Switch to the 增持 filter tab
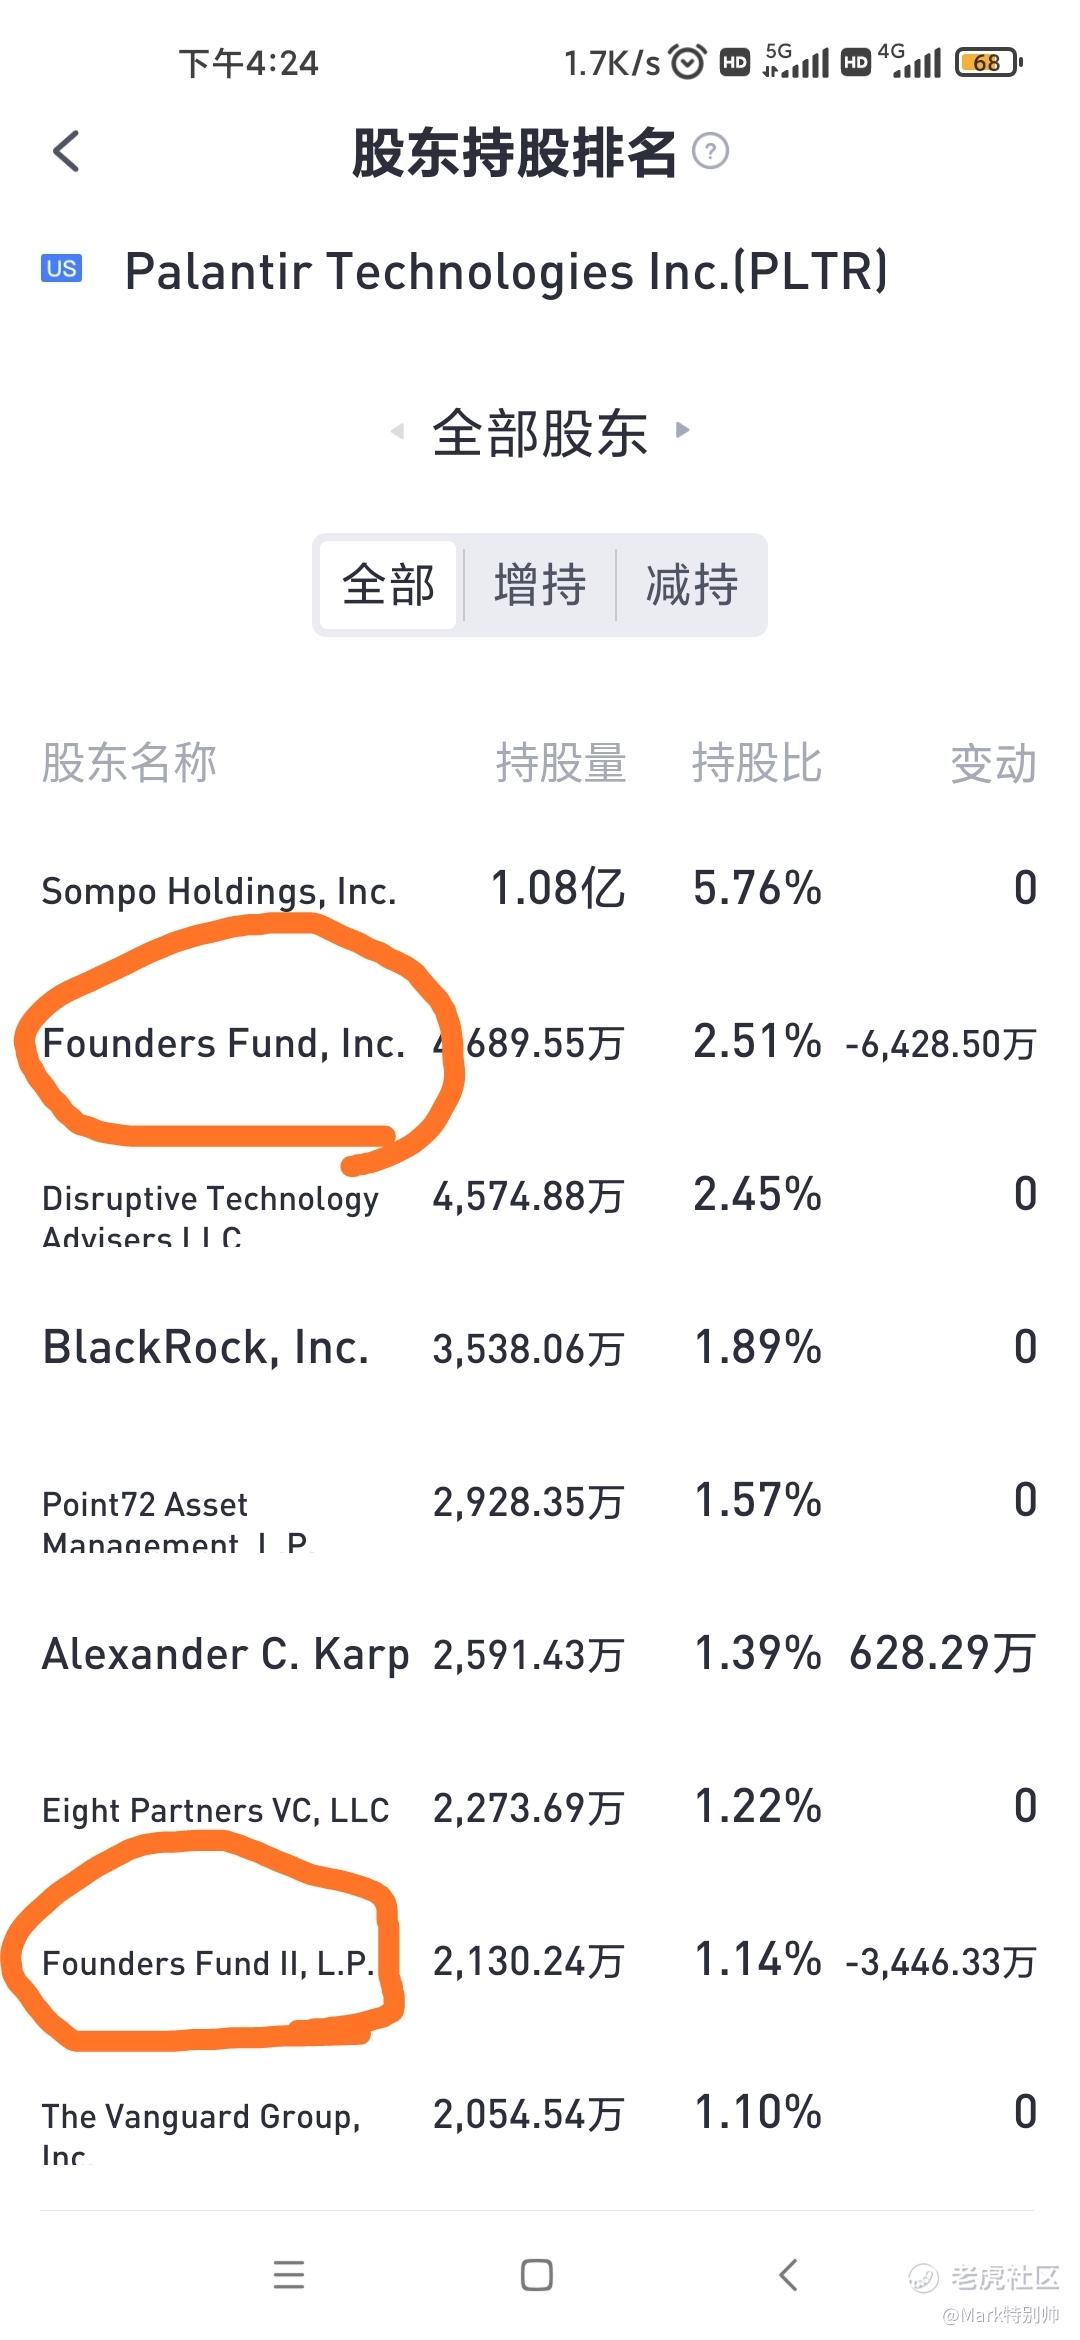The width and height of the screenshot is (1080, 2340). [540, 585]
